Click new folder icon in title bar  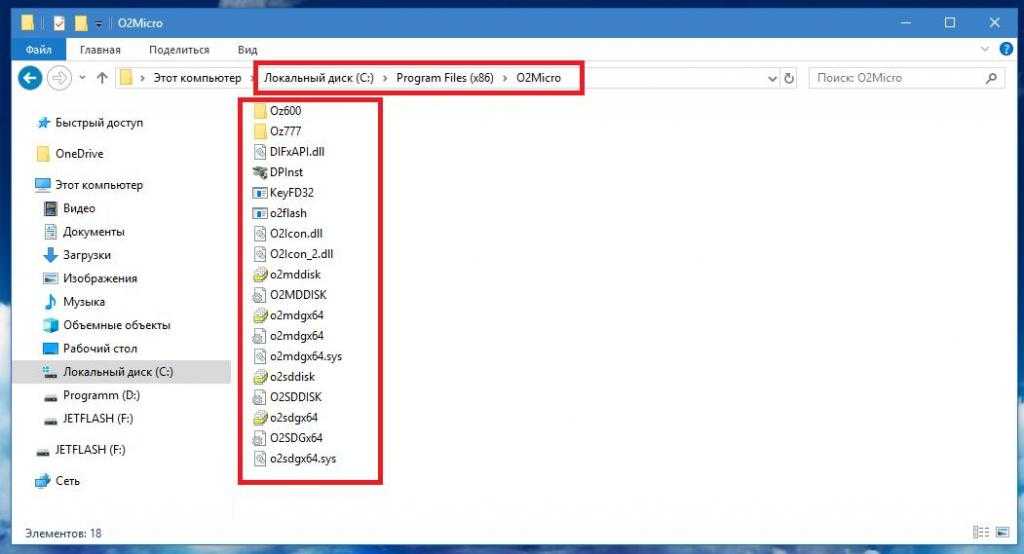pos(81,24)
